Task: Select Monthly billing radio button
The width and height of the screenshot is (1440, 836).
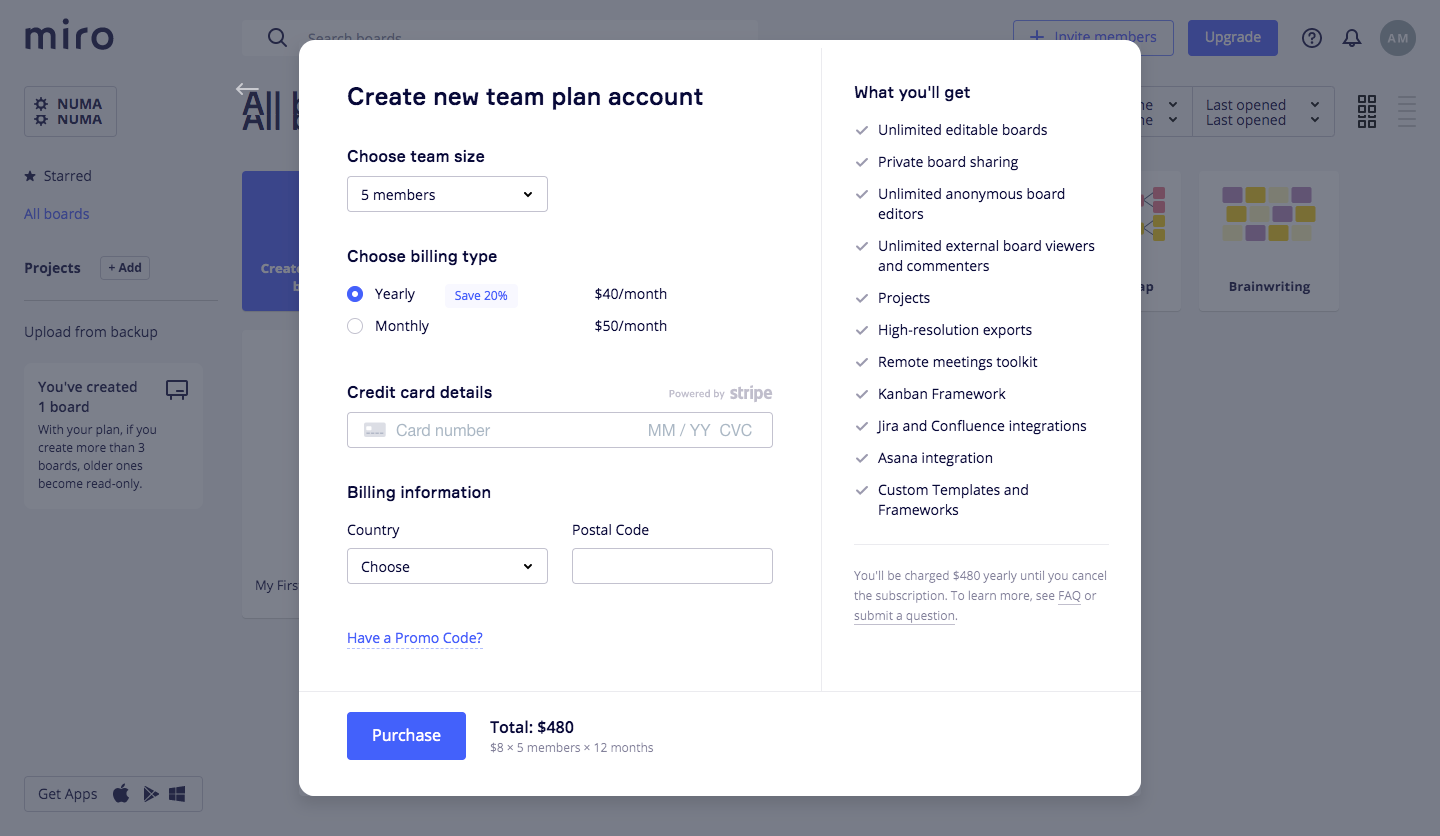Action: (x=355, y=326)
